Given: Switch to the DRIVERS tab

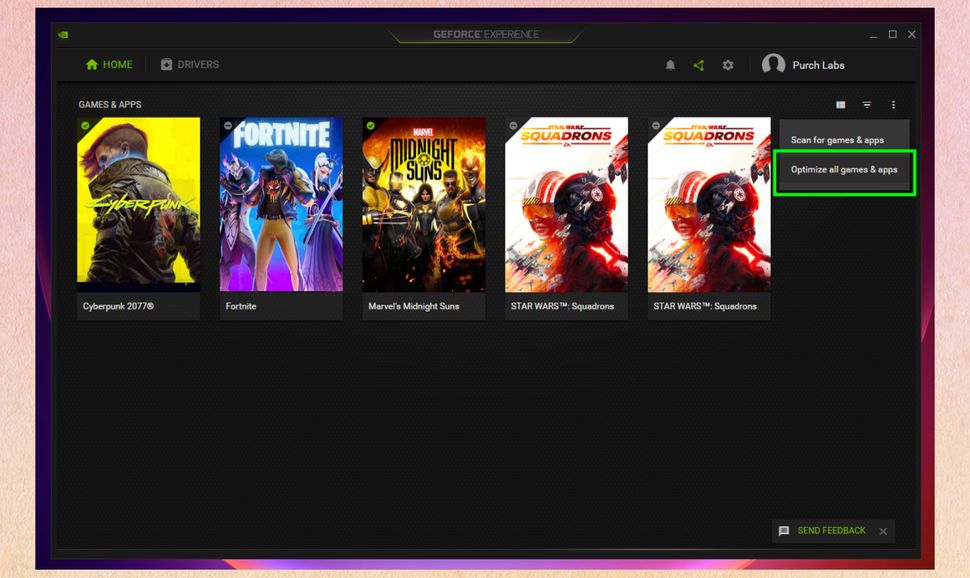Looking at the screenshot, I should tap(192, 64).
